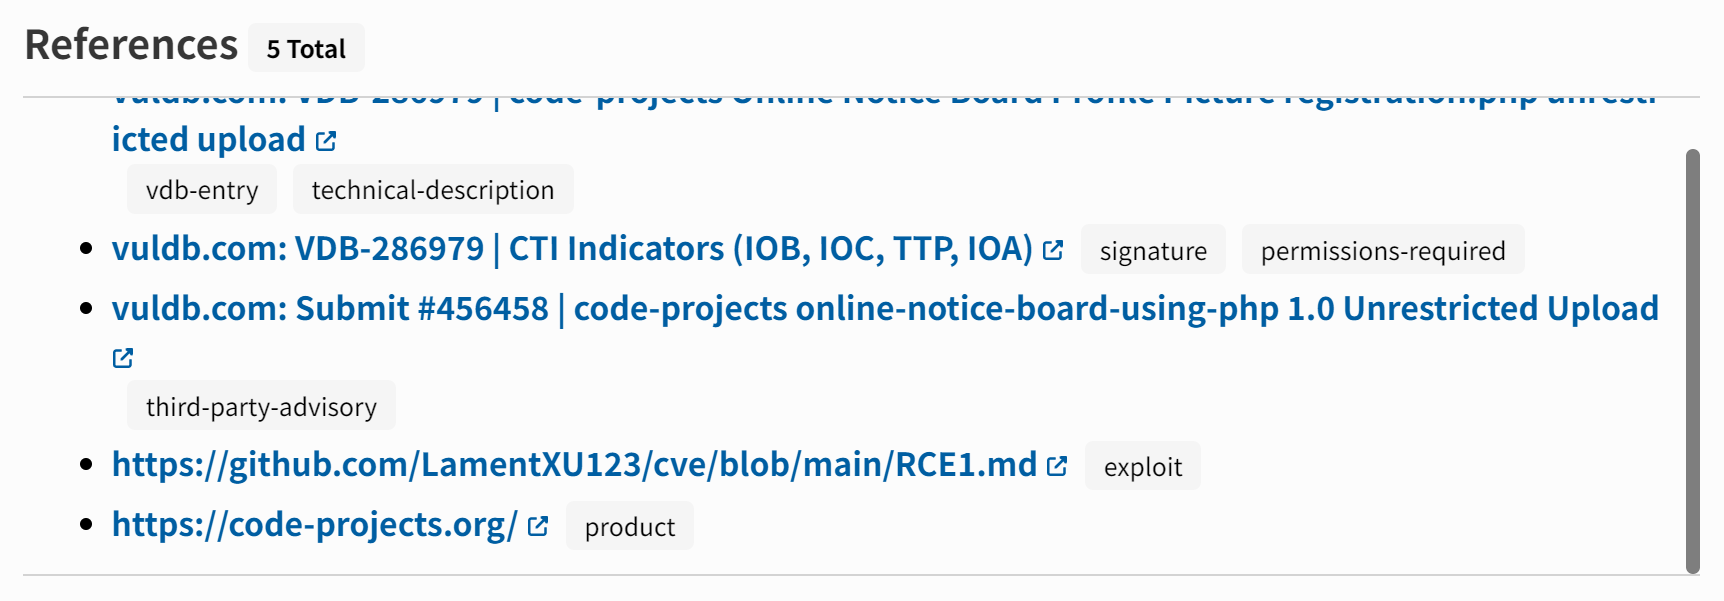Click the References section heading

click(131, 45)
